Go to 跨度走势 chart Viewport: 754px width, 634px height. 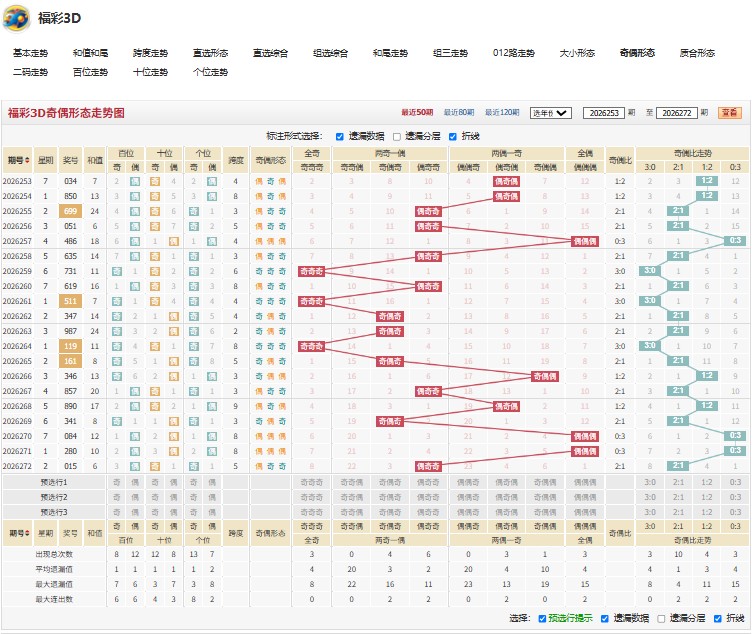click(x=151, y=53)
